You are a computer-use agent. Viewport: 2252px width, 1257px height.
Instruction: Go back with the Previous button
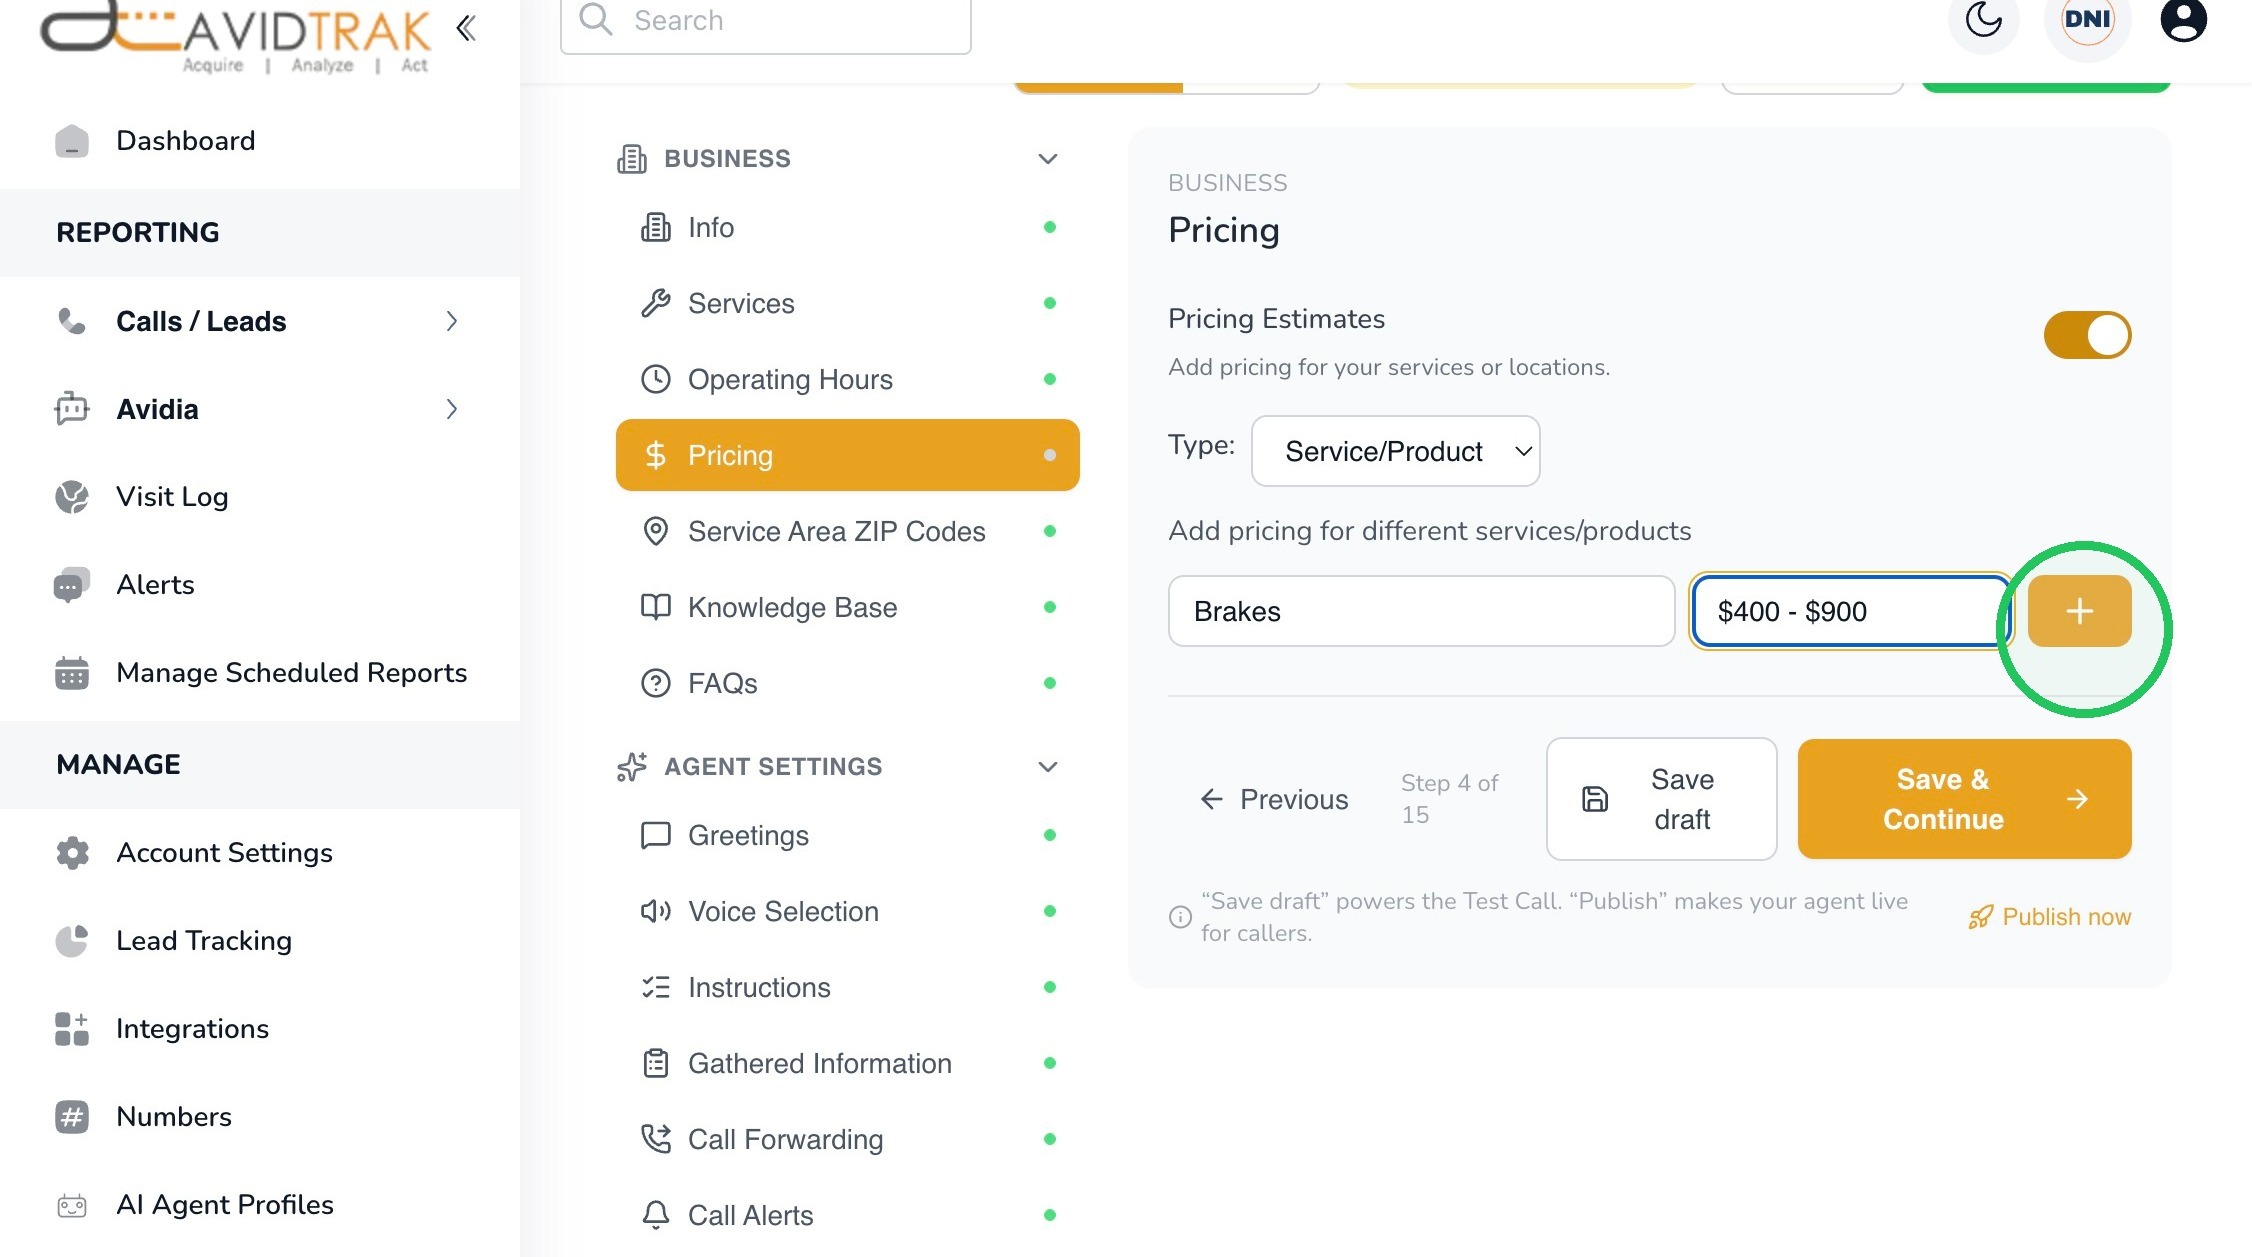(x=1273, y=799)
